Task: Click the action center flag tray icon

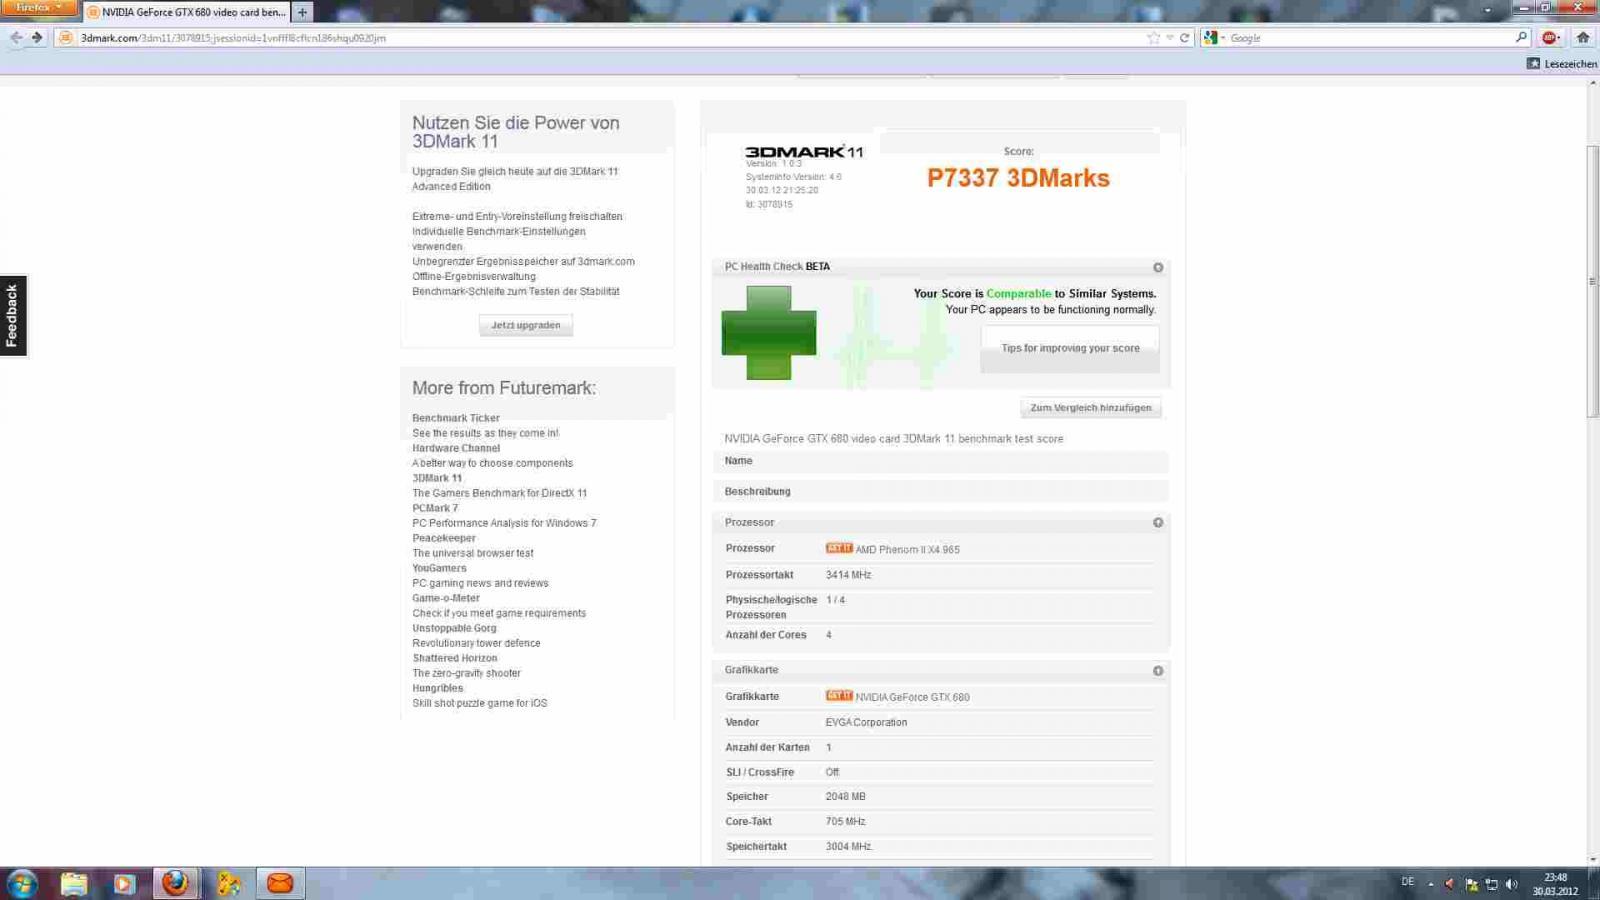Action: point(1471,884)
